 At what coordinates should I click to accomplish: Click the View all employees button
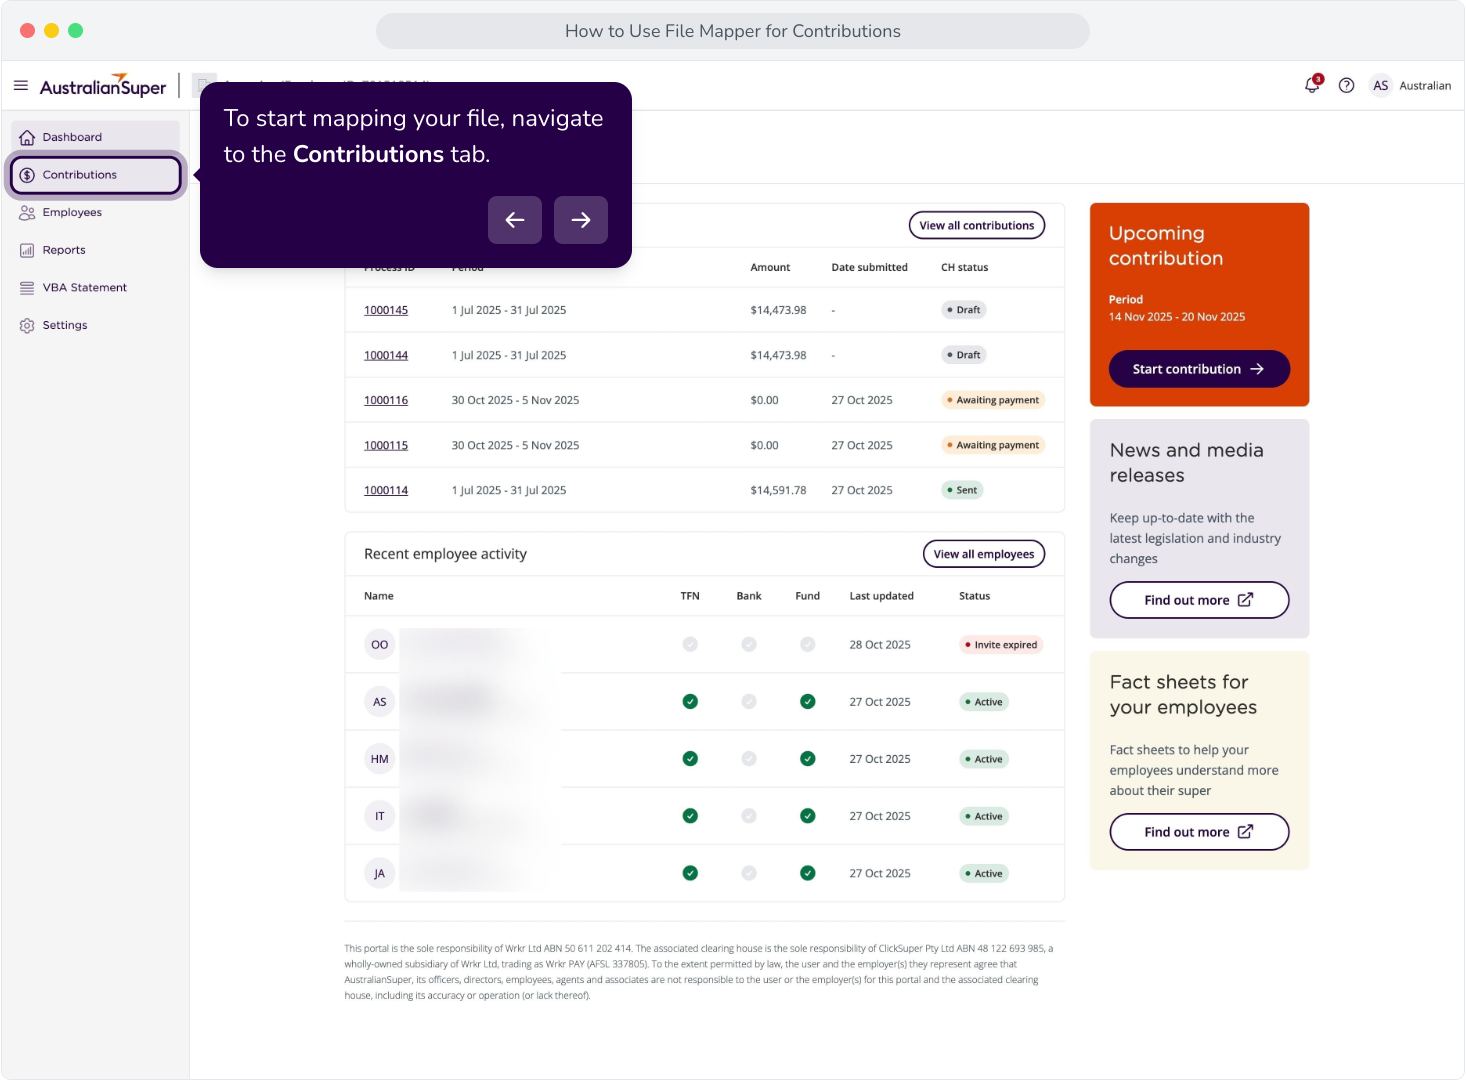point(984,554)
